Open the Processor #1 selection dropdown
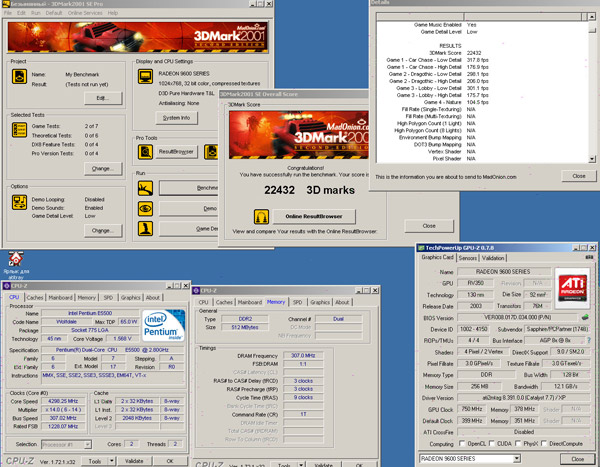Screen dimensions: 600x467 (88, 444)
